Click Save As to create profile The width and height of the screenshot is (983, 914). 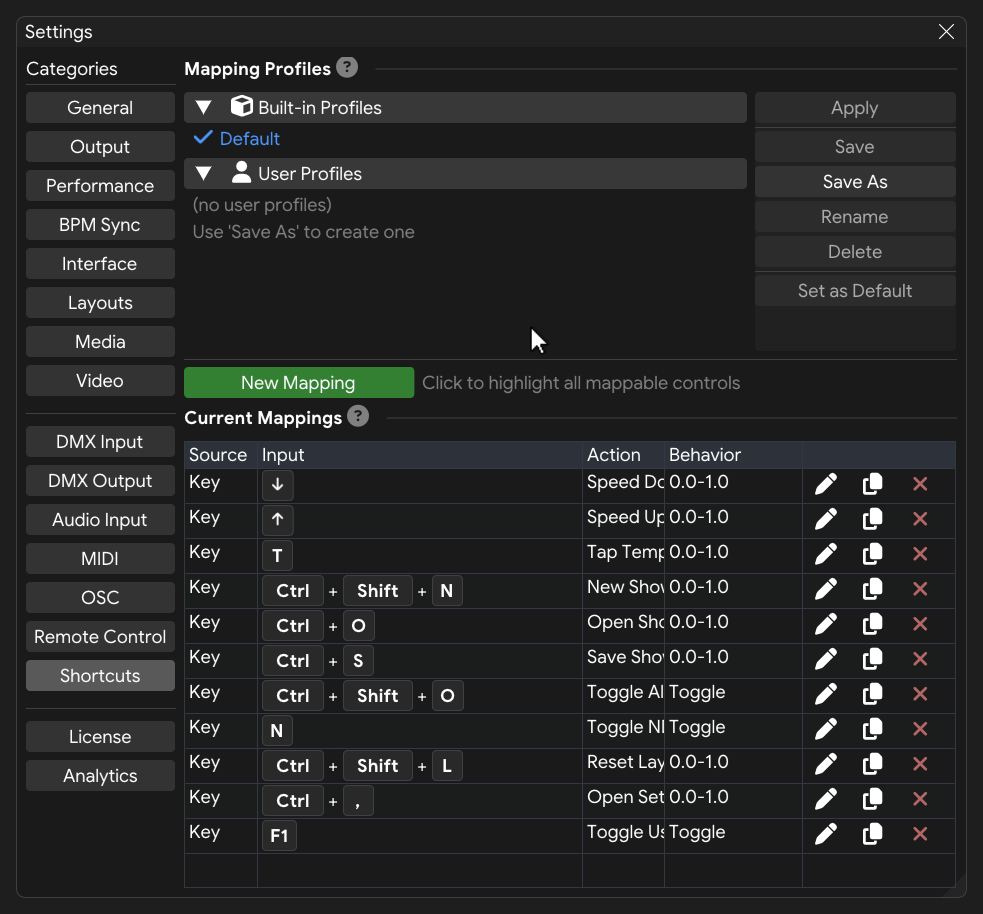(x=855, y=182)
